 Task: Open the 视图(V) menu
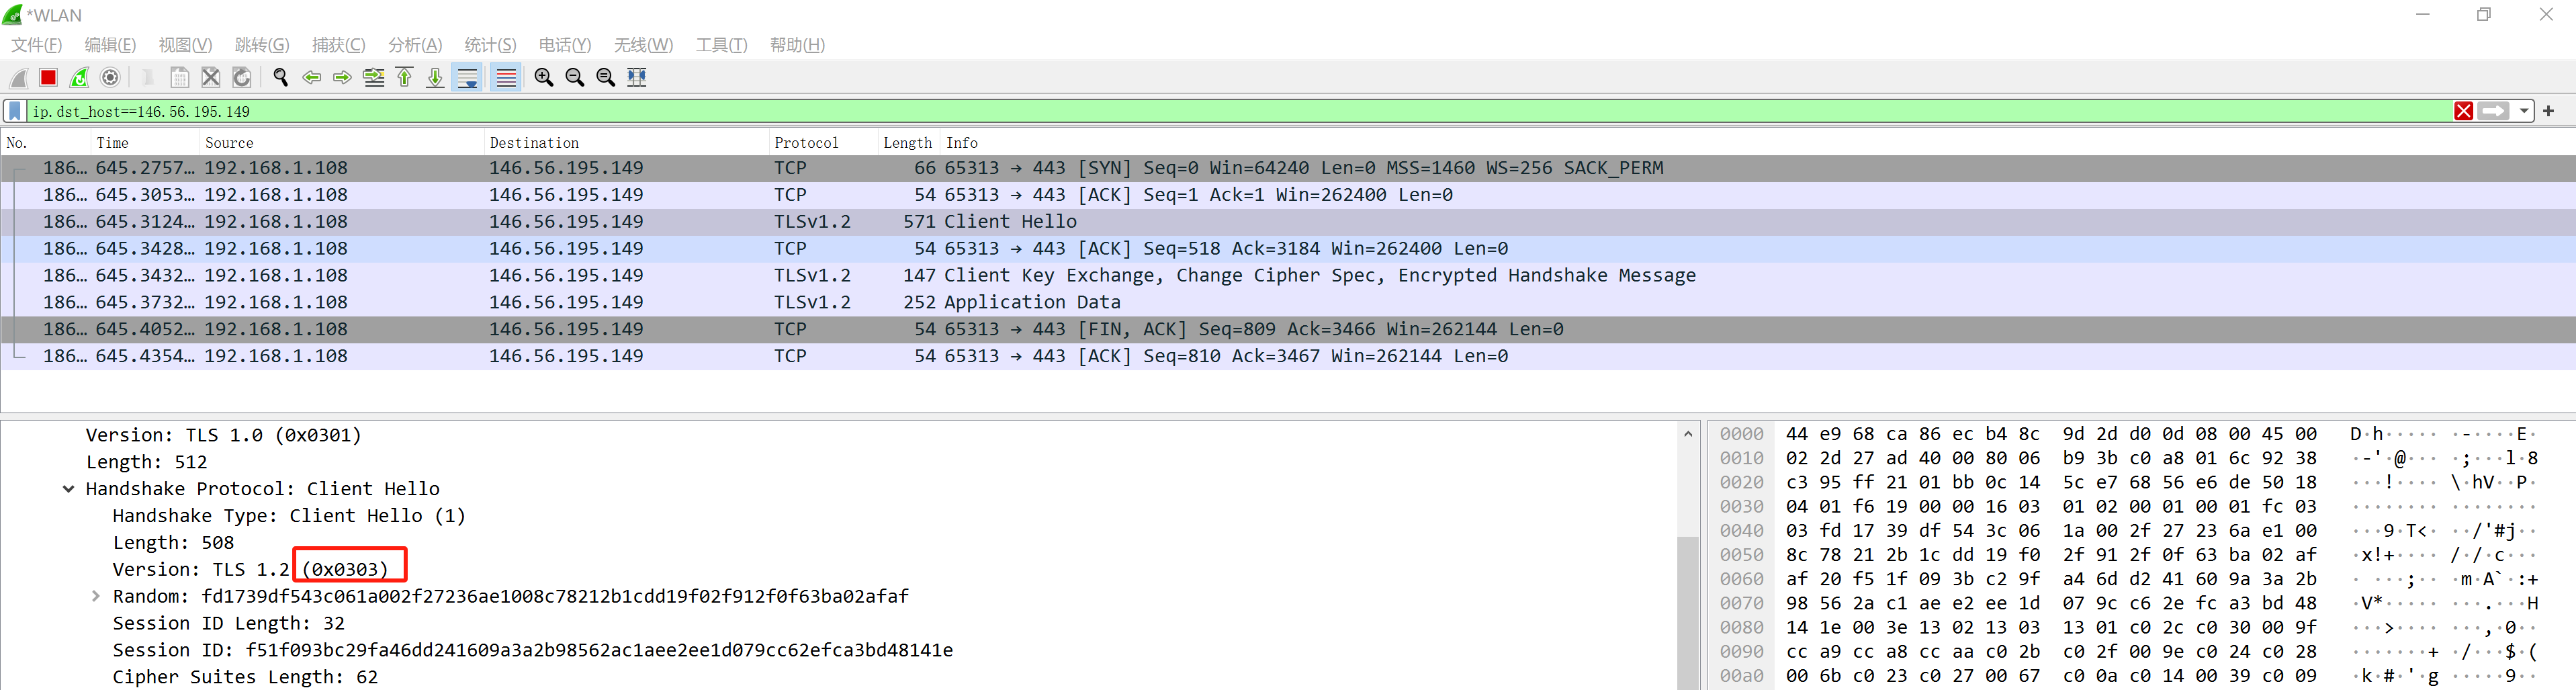185,45
